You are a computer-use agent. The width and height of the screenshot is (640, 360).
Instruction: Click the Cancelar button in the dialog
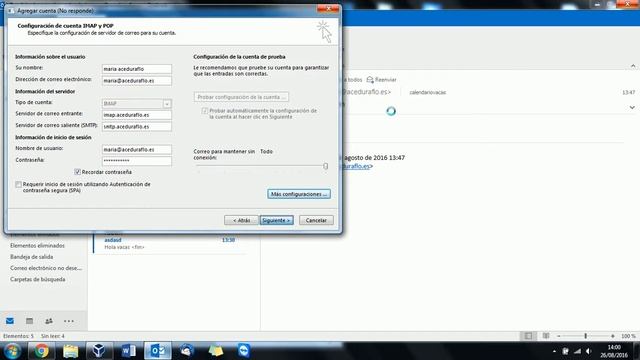(316, 220)
